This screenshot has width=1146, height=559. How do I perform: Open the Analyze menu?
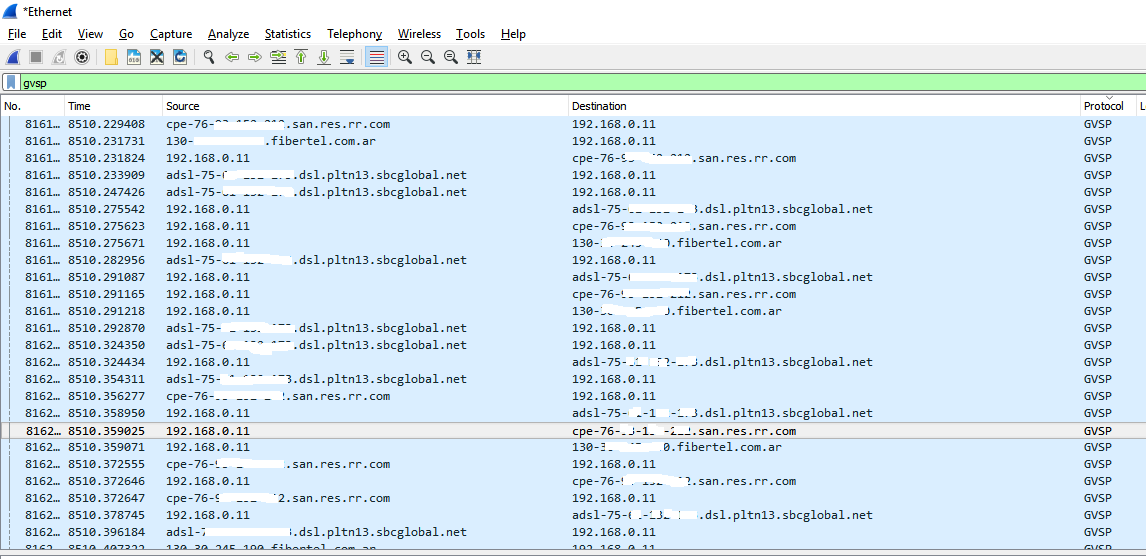pos(228,34)
